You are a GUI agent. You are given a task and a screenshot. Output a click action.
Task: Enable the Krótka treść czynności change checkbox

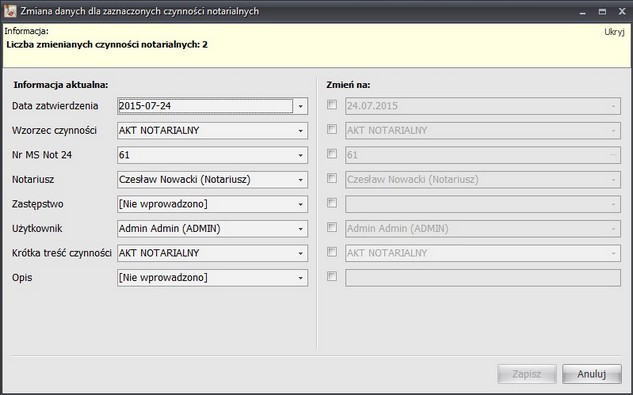point(332,252)
